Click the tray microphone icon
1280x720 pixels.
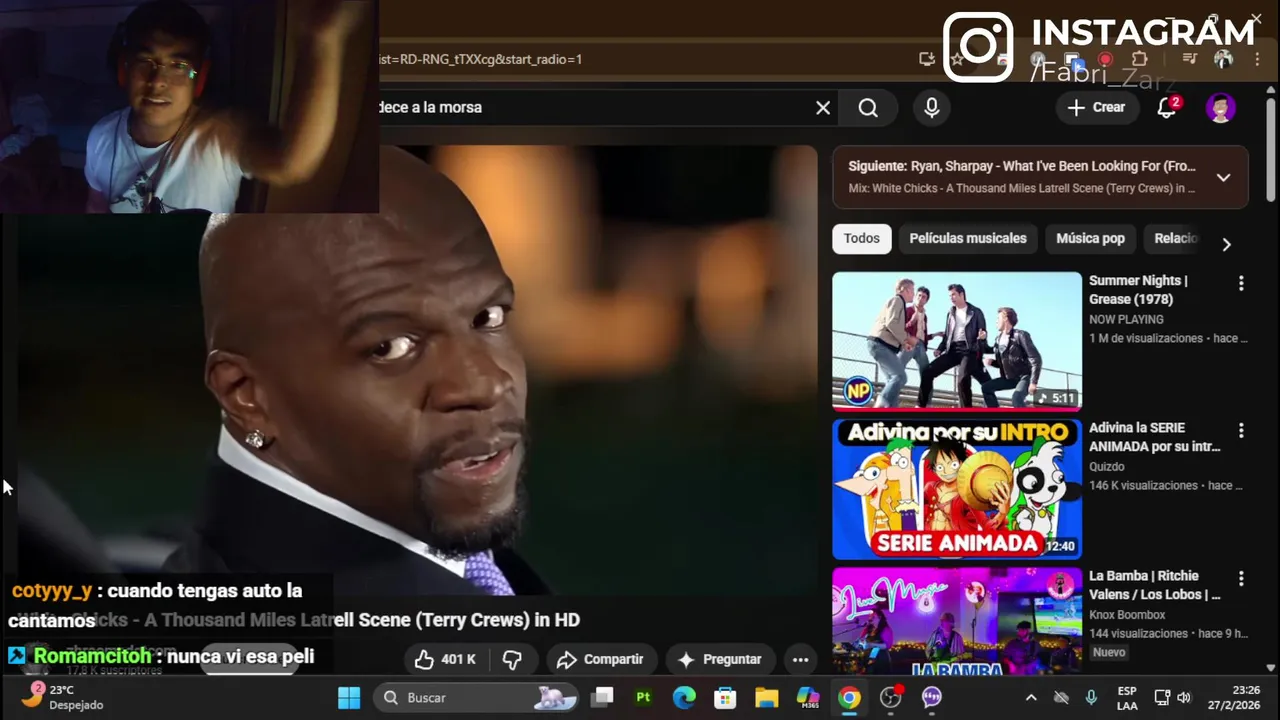[x=1091, y=698]
